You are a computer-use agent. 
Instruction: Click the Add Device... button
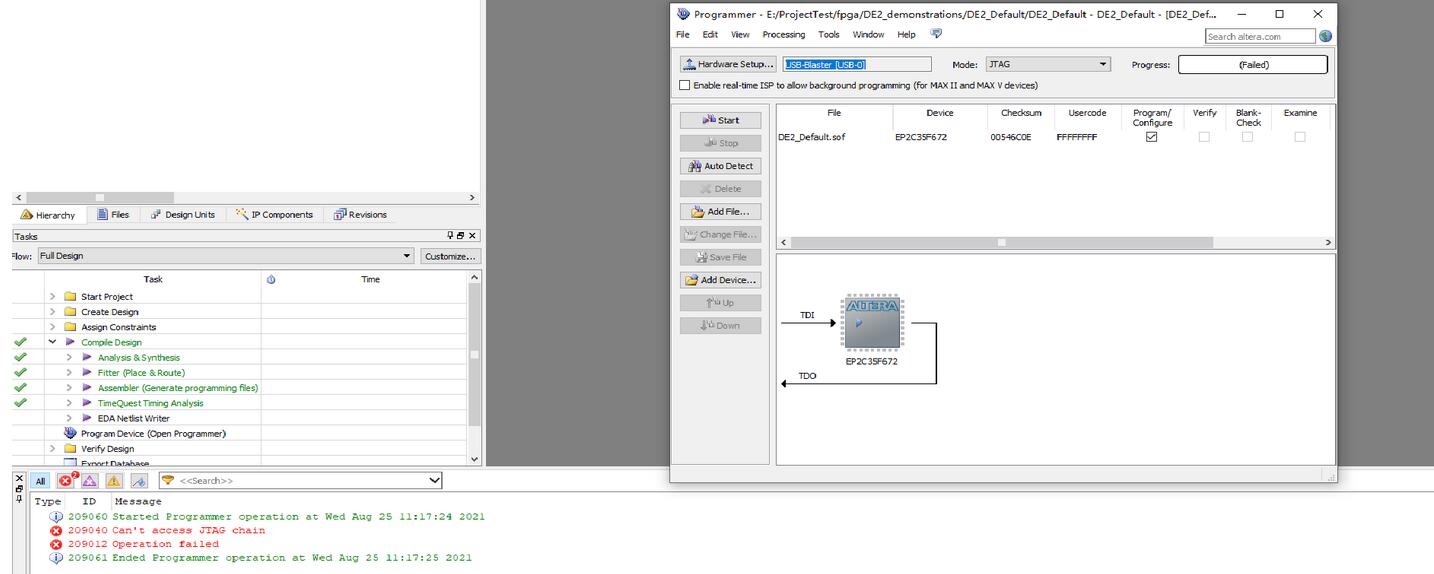click(x=720, y=280)
